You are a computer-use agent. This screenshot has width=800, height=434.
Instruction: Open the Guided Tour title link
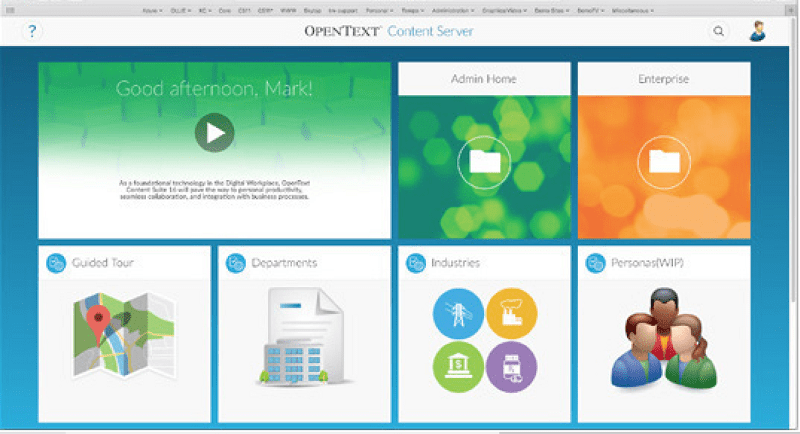click(x=103, y=263)
